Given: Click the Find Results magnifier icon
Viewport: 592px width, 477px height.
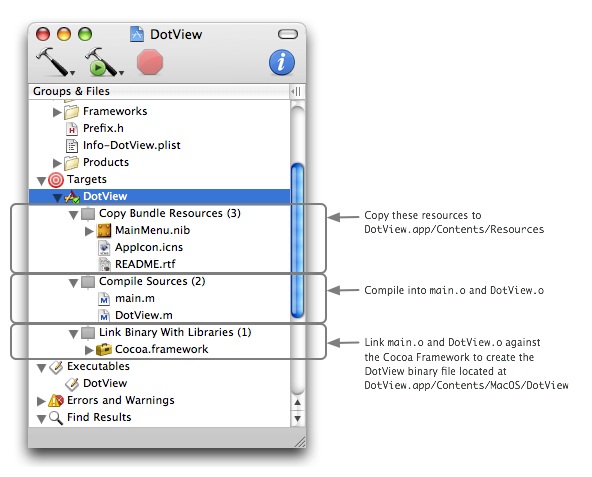Looking at the screenshot, I should point(56,418).
